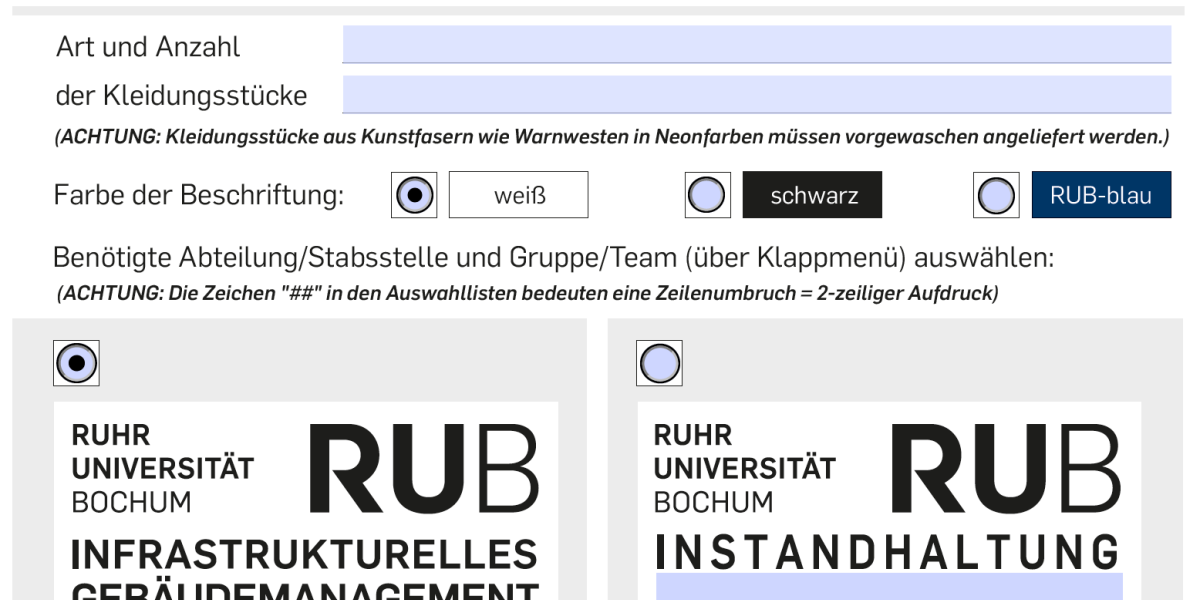Select the weiß lettering color radio button
Viewport: 1200px width, 600px height.
pos(414,195)
